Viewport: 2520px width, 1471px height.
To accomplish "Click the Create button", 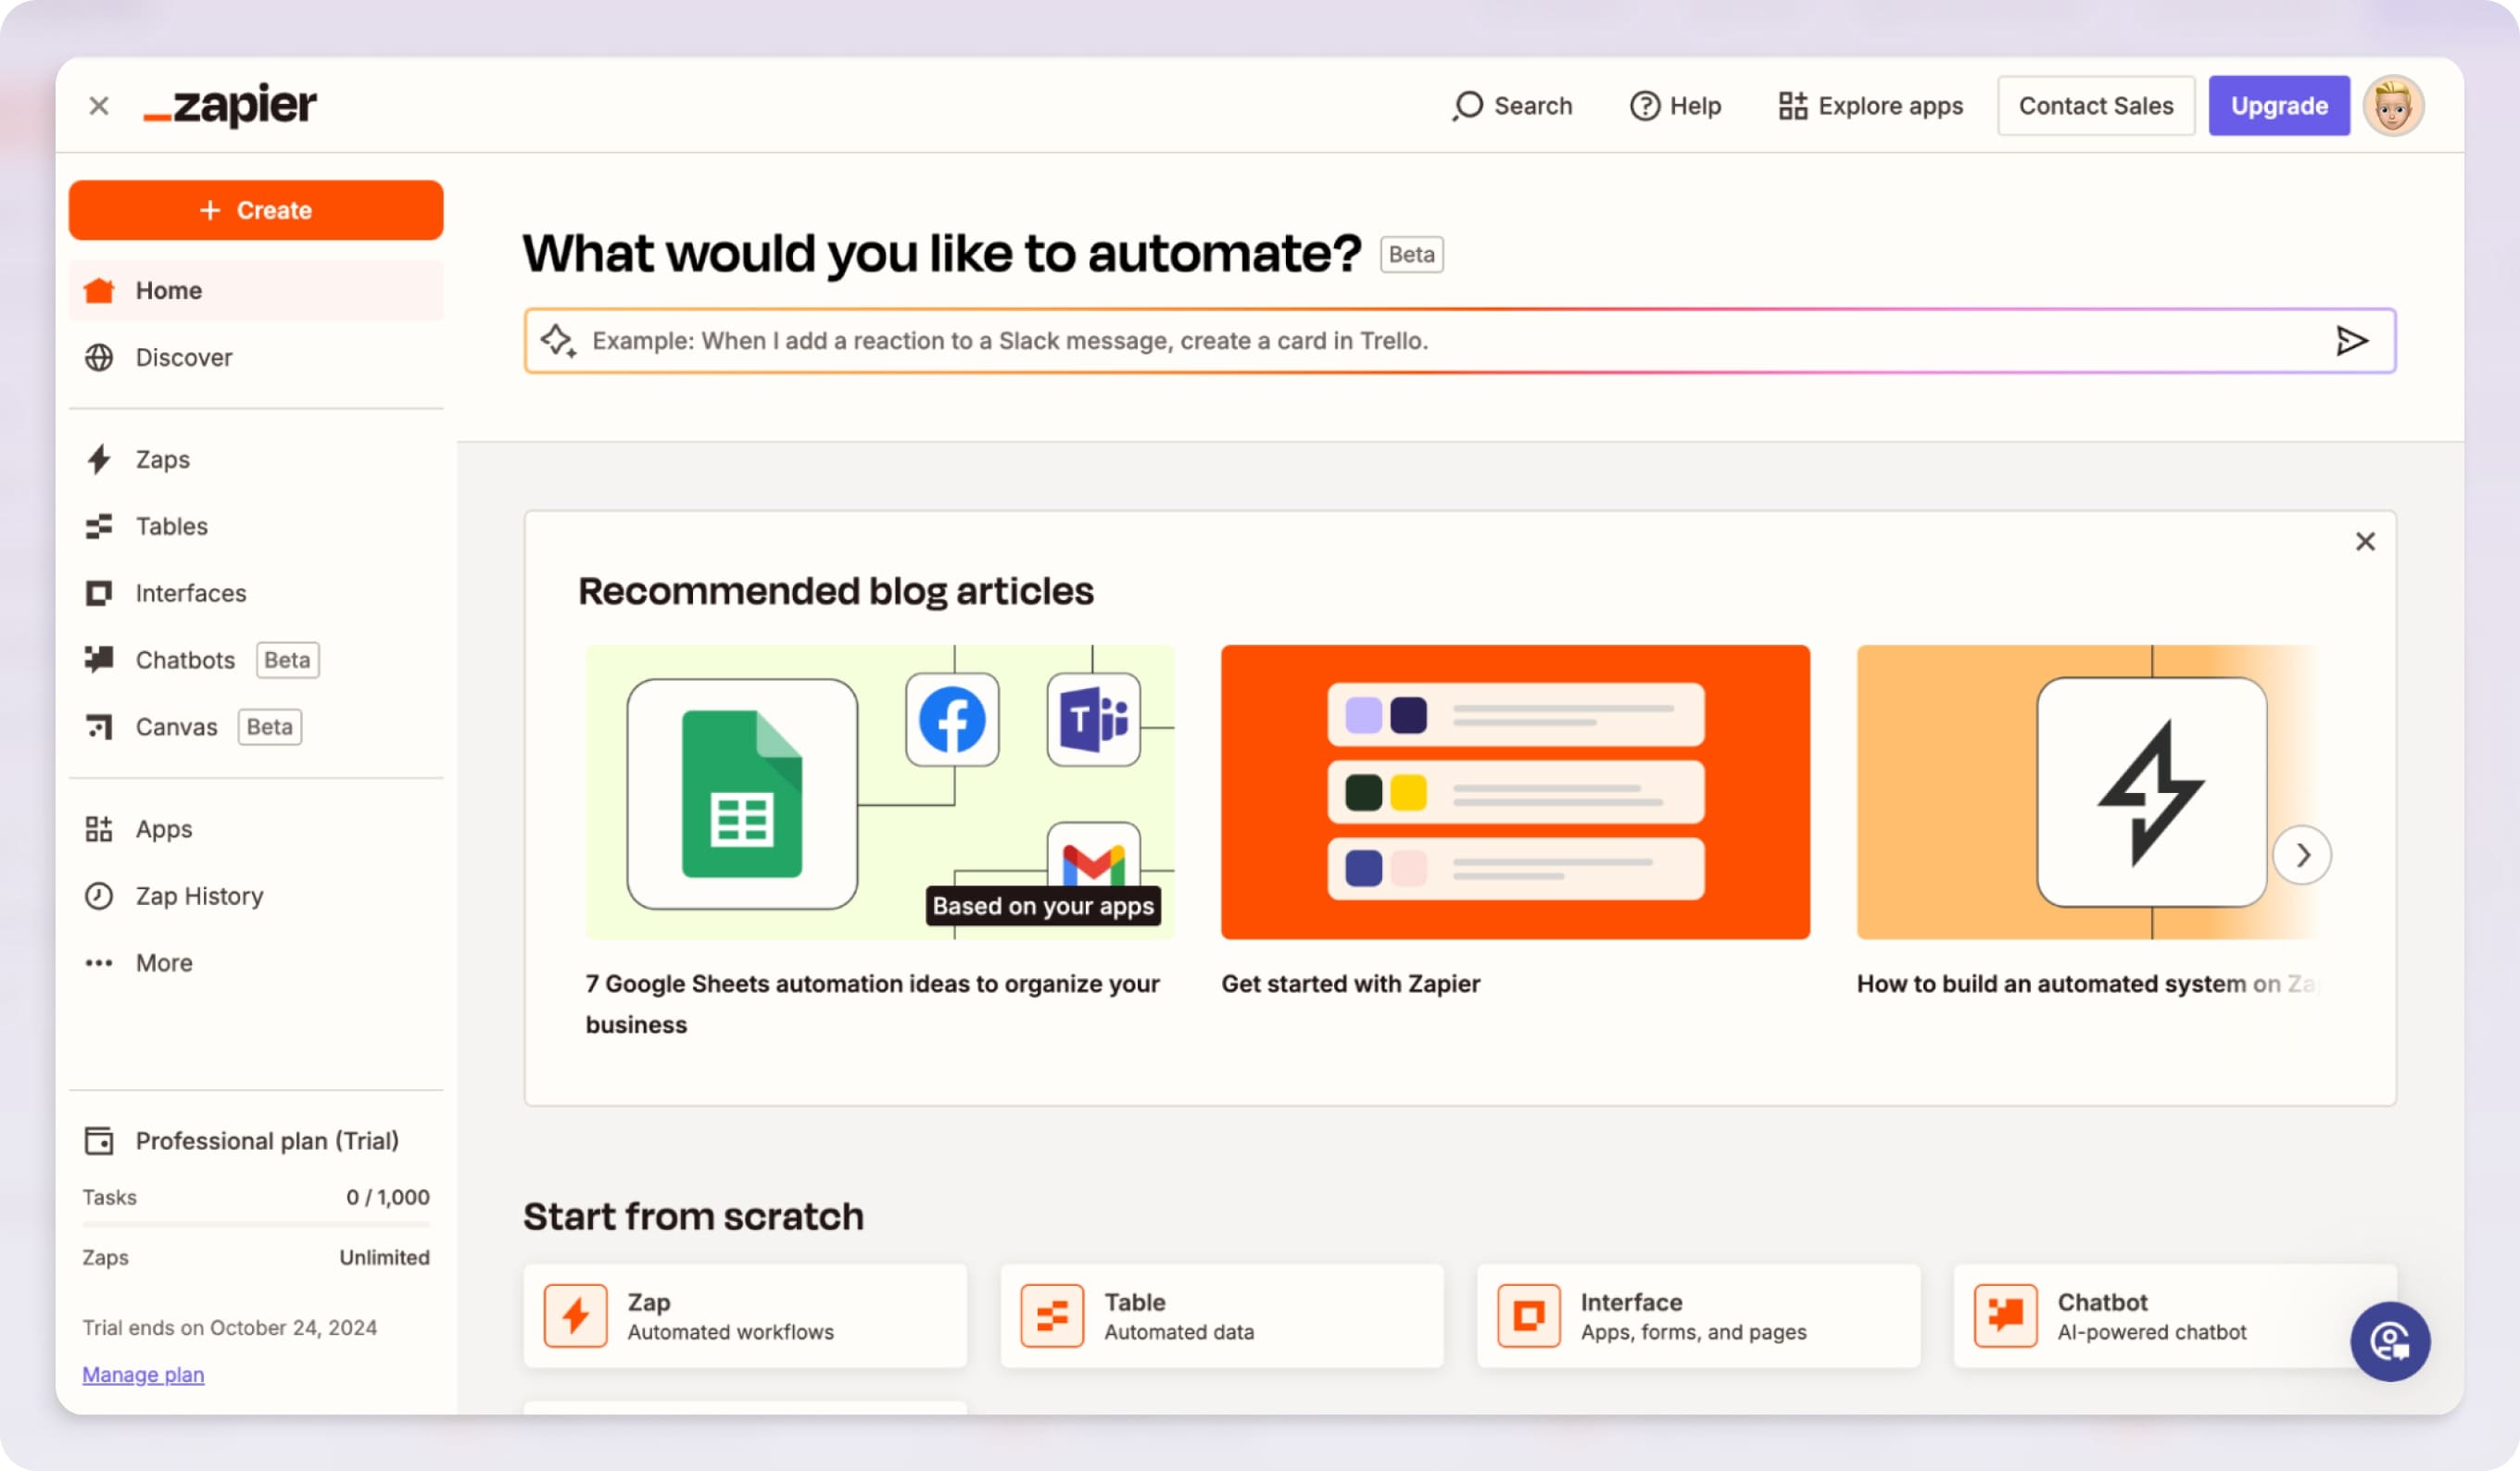I will pyautogui.click(x=255, y=210).
